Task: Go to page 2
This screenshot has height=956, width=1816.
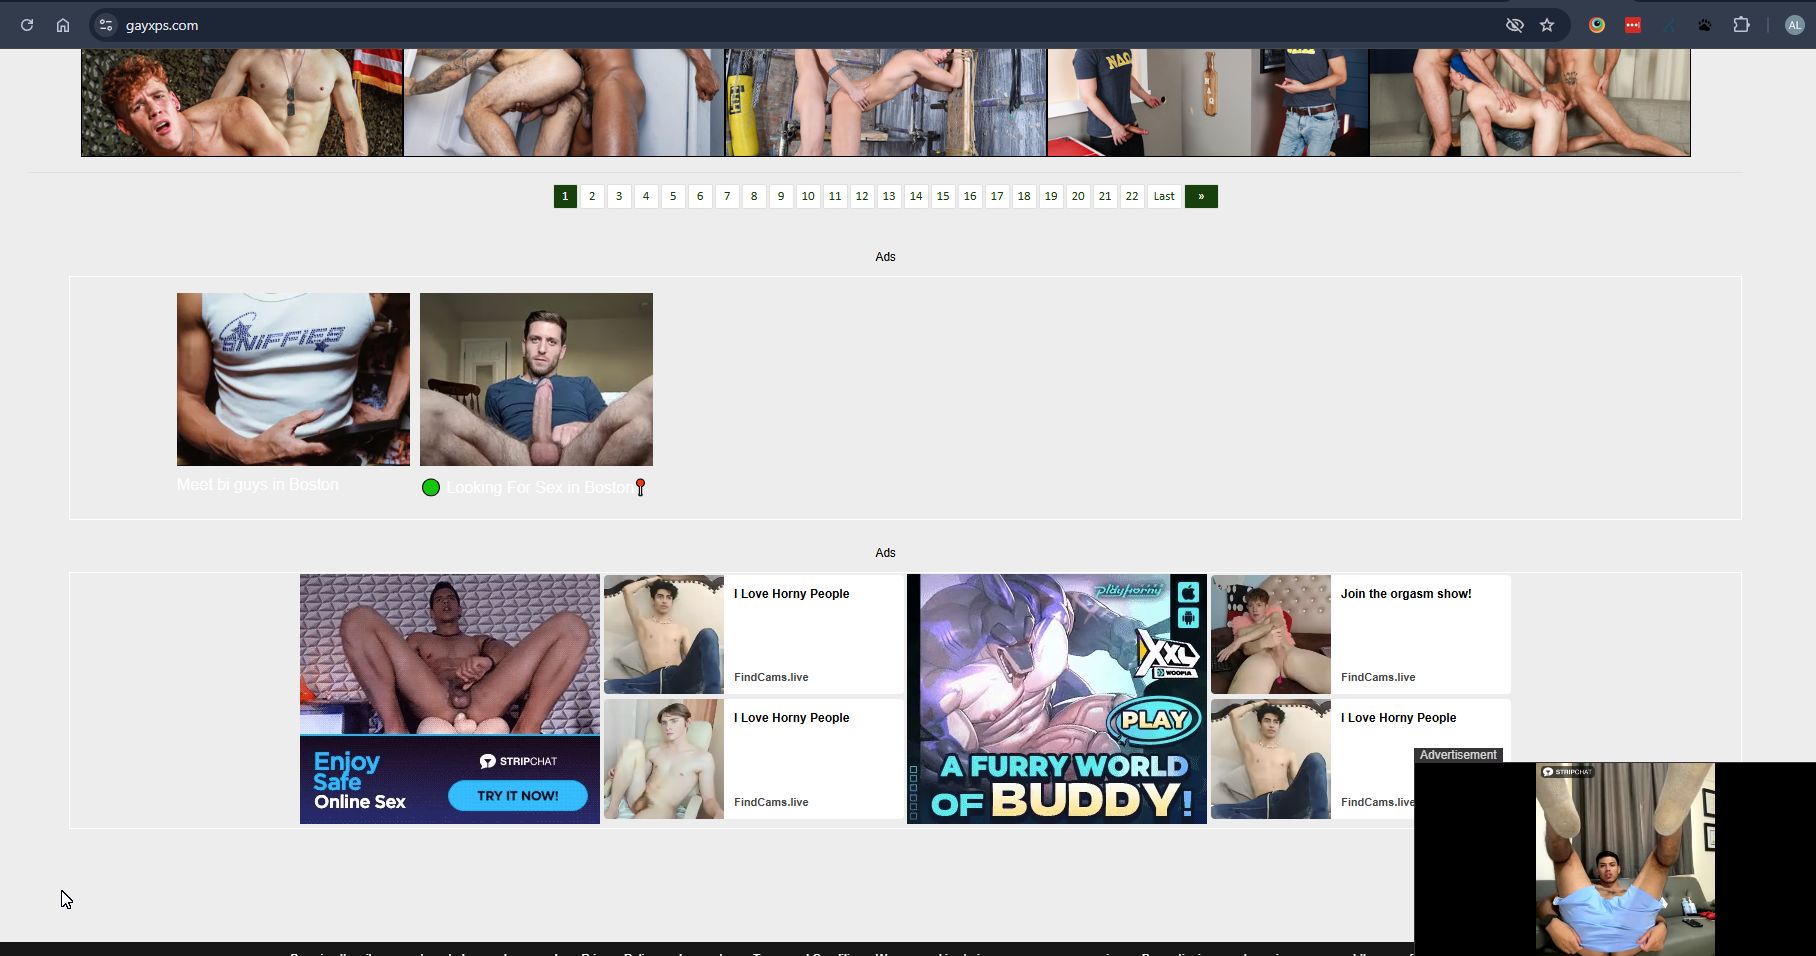Action: pos(592,196)
